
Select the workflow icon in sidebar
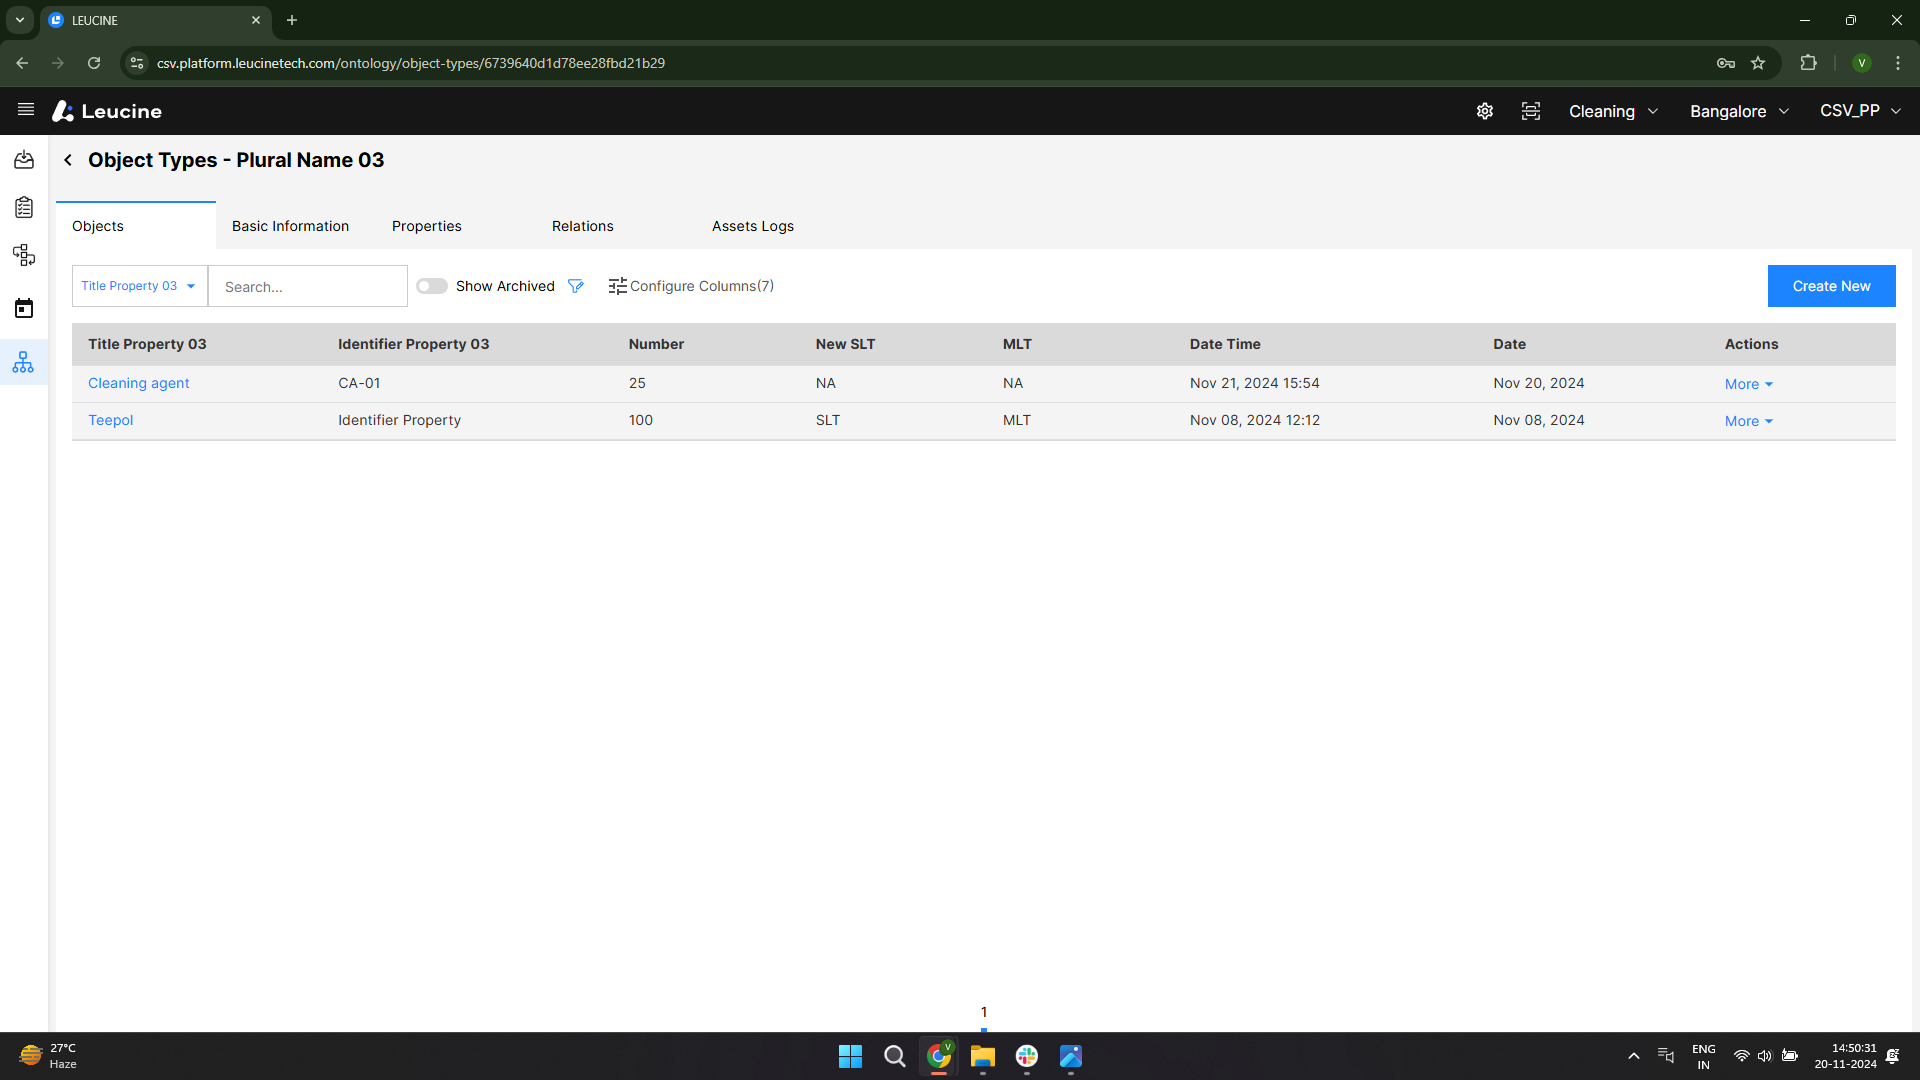tap(23, 255)
